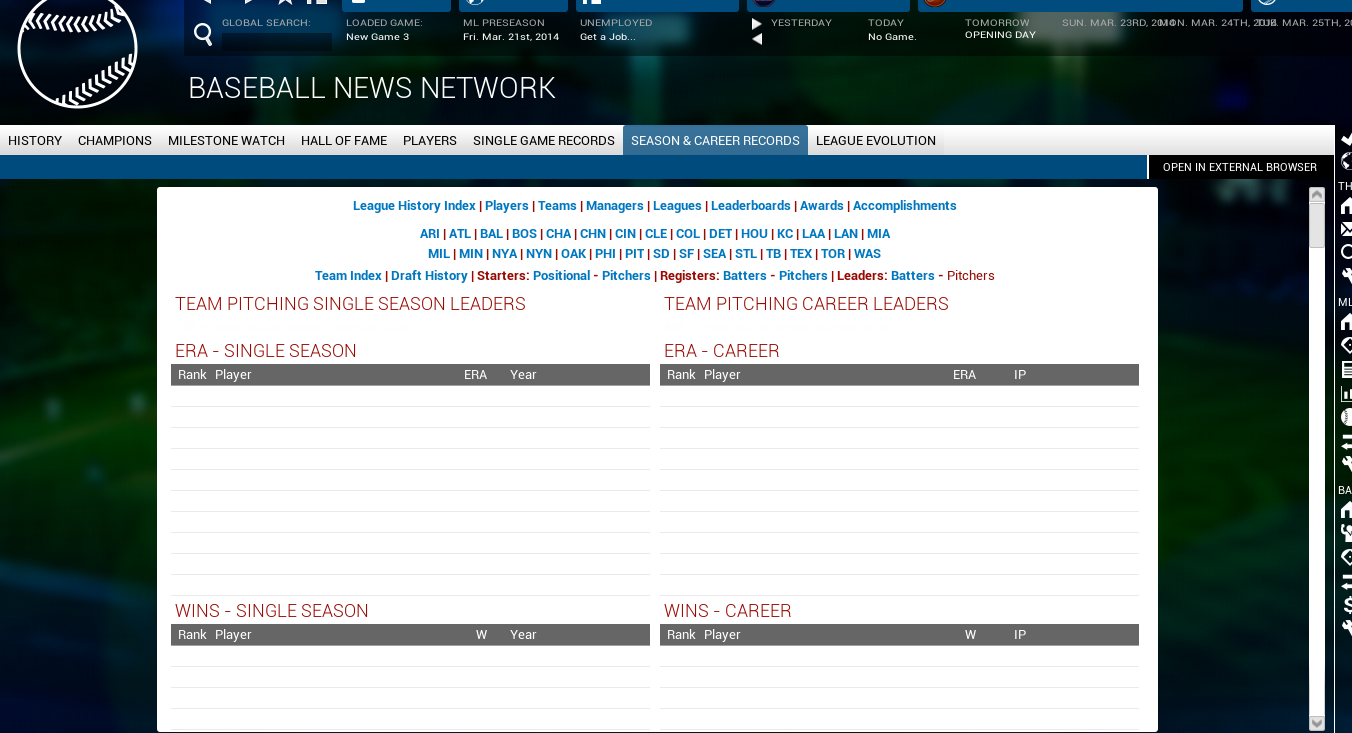This screenshot has width=1352, height=733.
Task: Go back with the calendar left arrow
Action: pos(756,39)
